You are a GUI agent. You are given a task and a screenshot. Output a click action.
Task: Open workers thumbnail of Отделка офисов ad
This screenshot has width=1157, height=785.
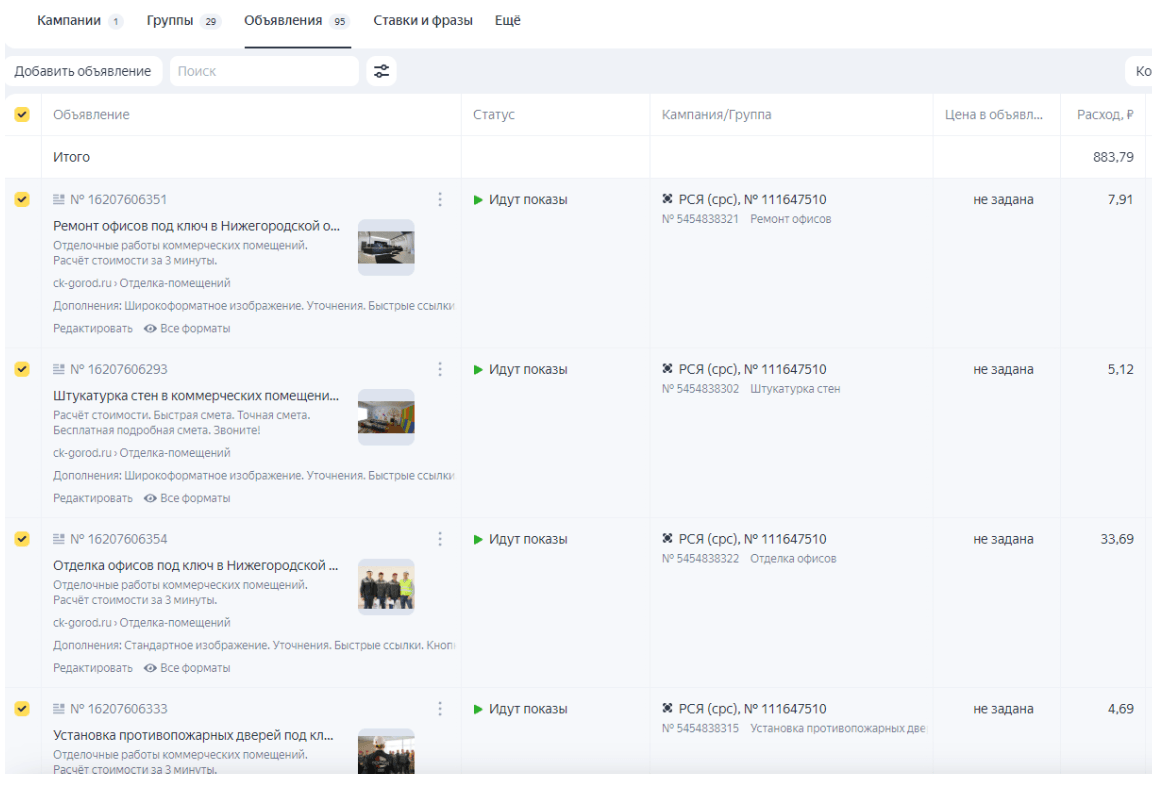pyautogui.click(x=386, y=587)
